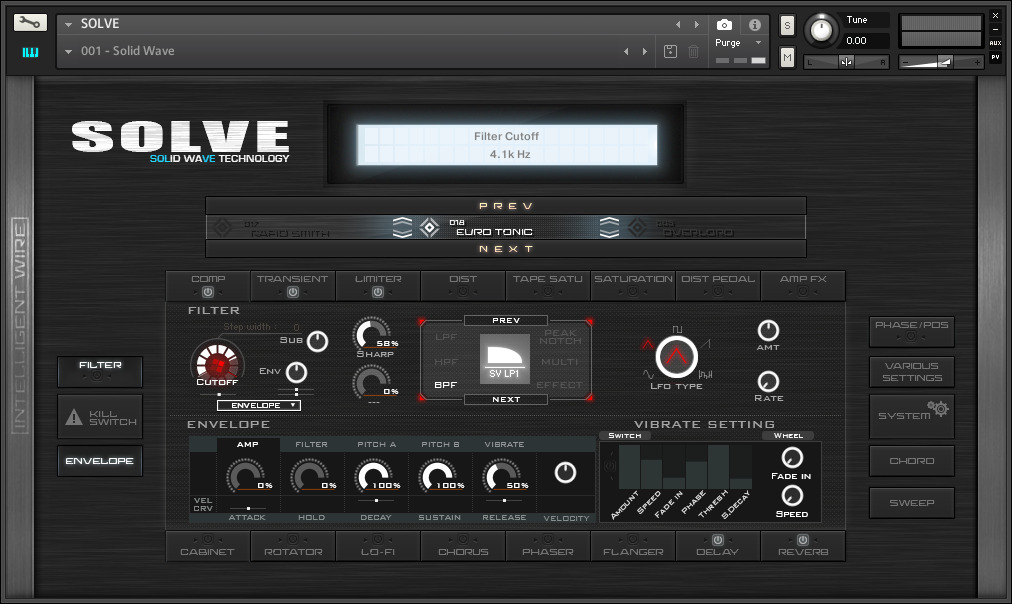Click the trash delete icon
This screenshot has height=604, width=1012.
coord(693,51)
